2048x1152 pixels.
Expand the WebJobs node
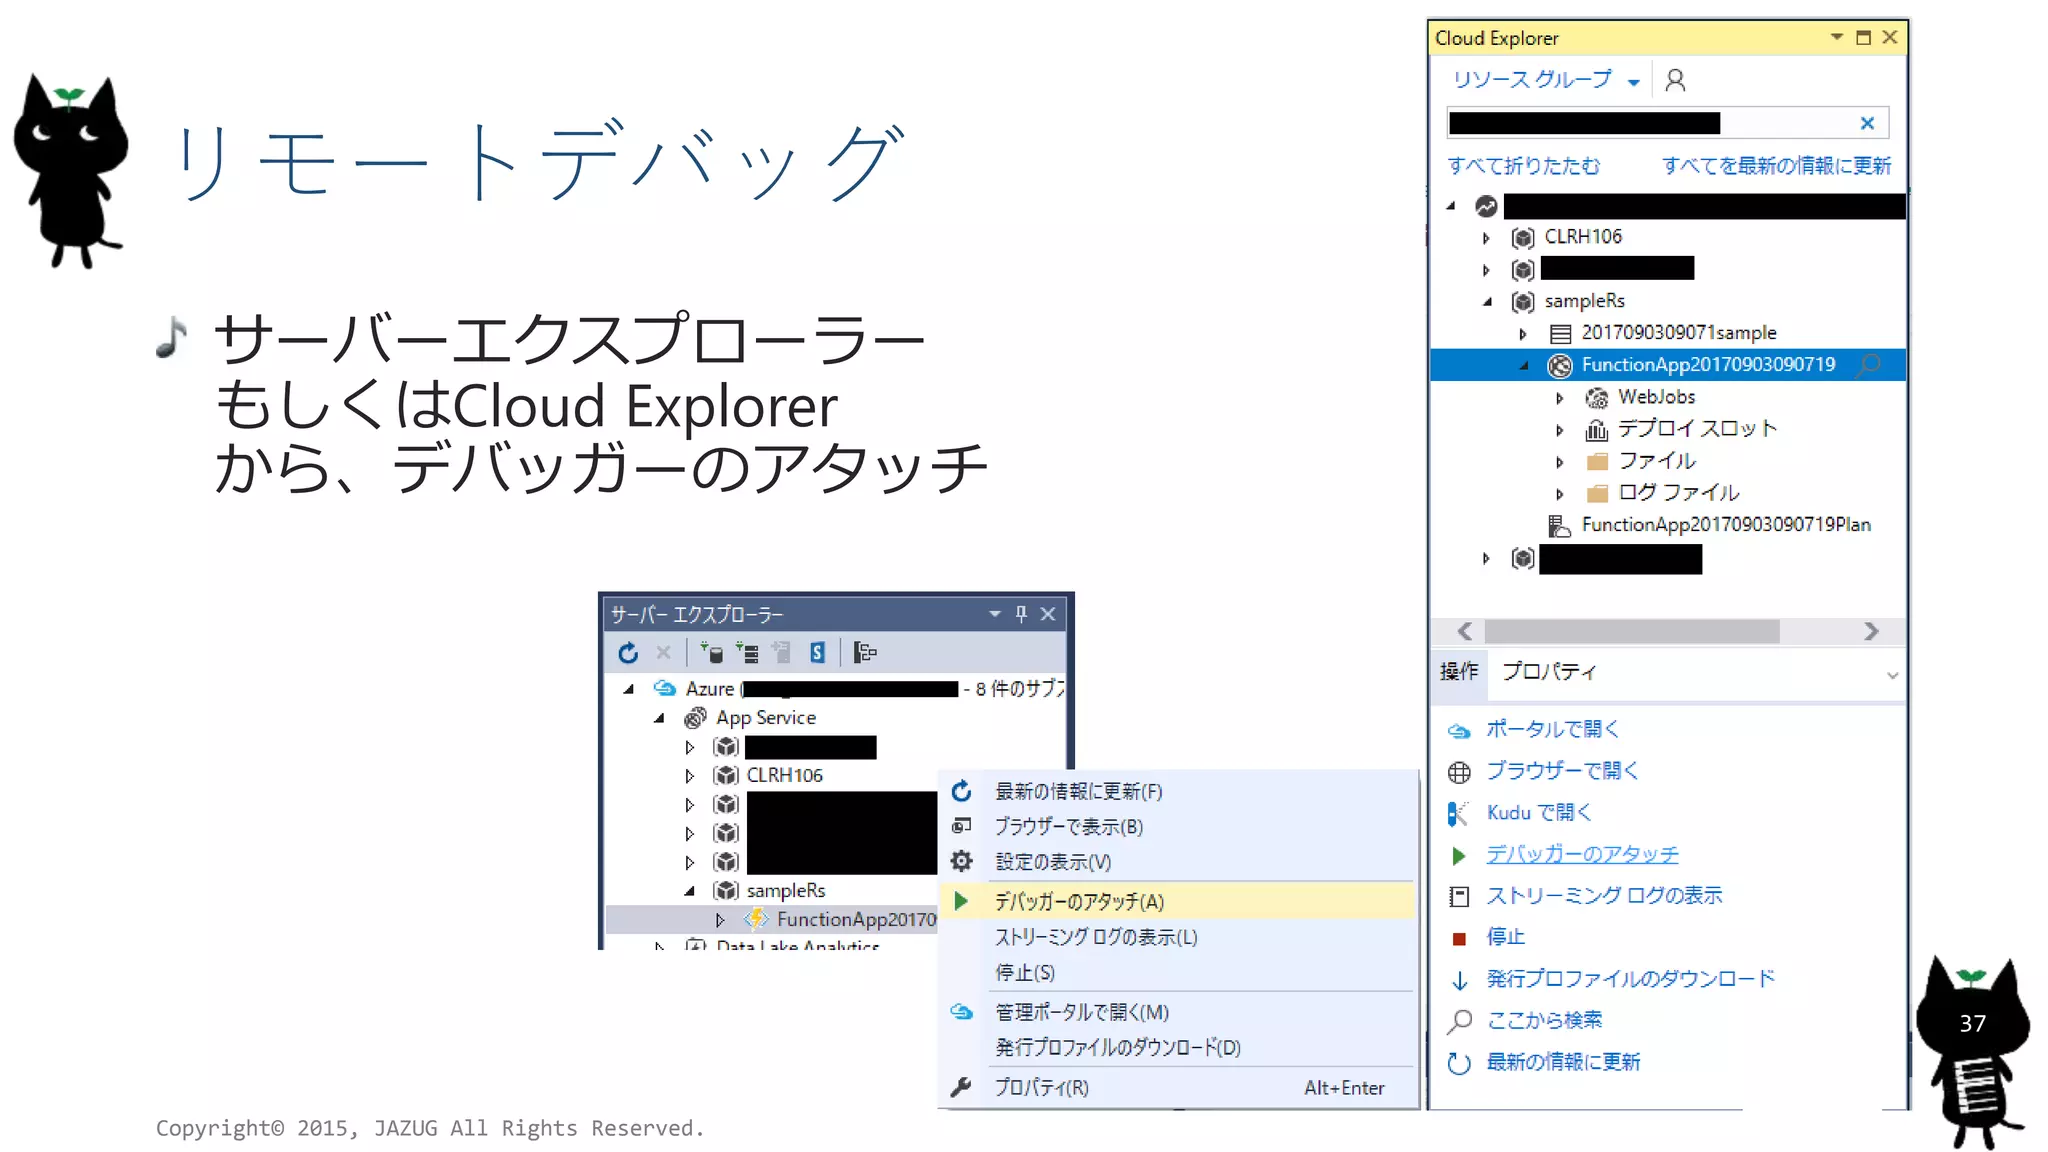(x=1559, y=398)
